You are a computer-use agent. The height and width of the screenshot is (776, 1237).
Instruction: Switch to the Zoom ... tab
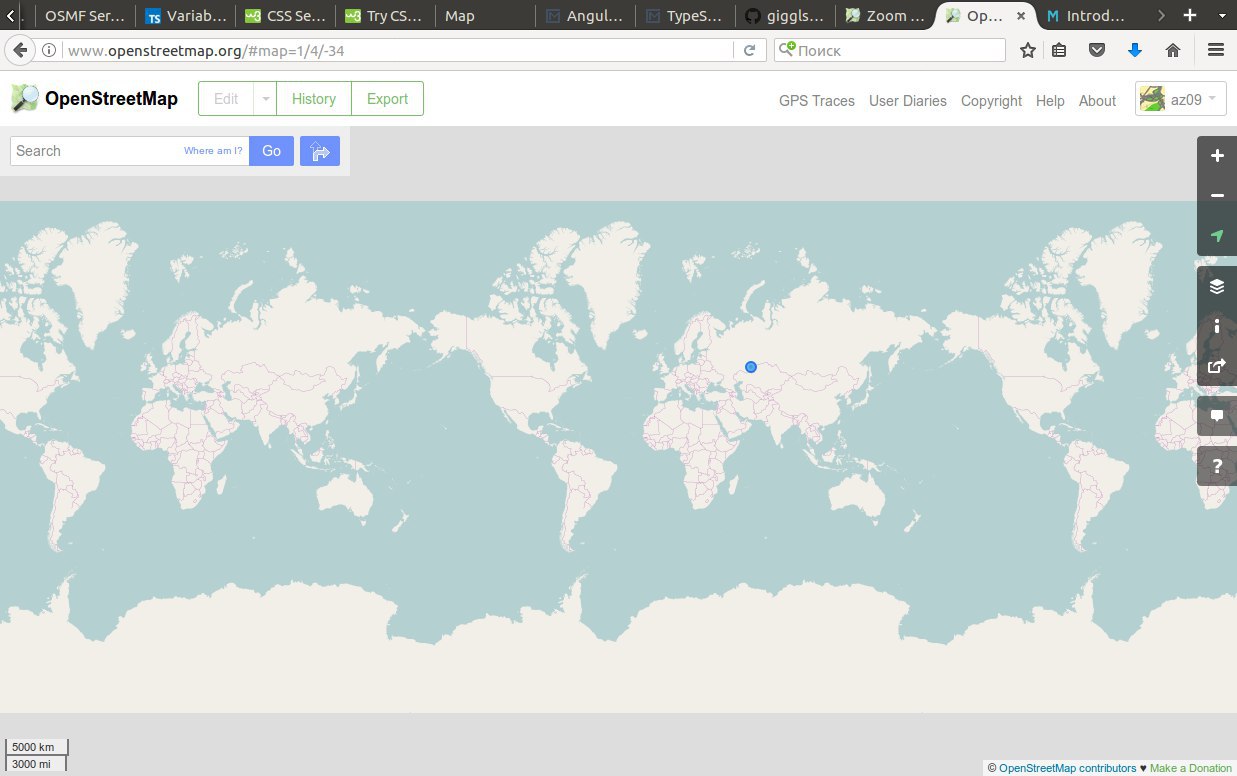(x=885, y=16)
